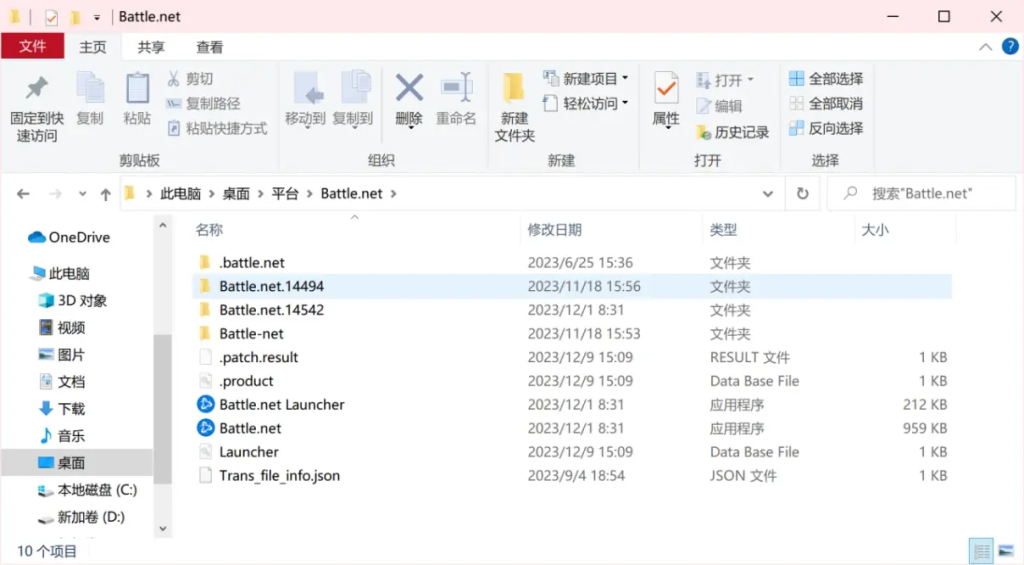Switch to the details view icon in the status bar
The height and width of the screenshot is (565, 1024).
tap(981, 551)
